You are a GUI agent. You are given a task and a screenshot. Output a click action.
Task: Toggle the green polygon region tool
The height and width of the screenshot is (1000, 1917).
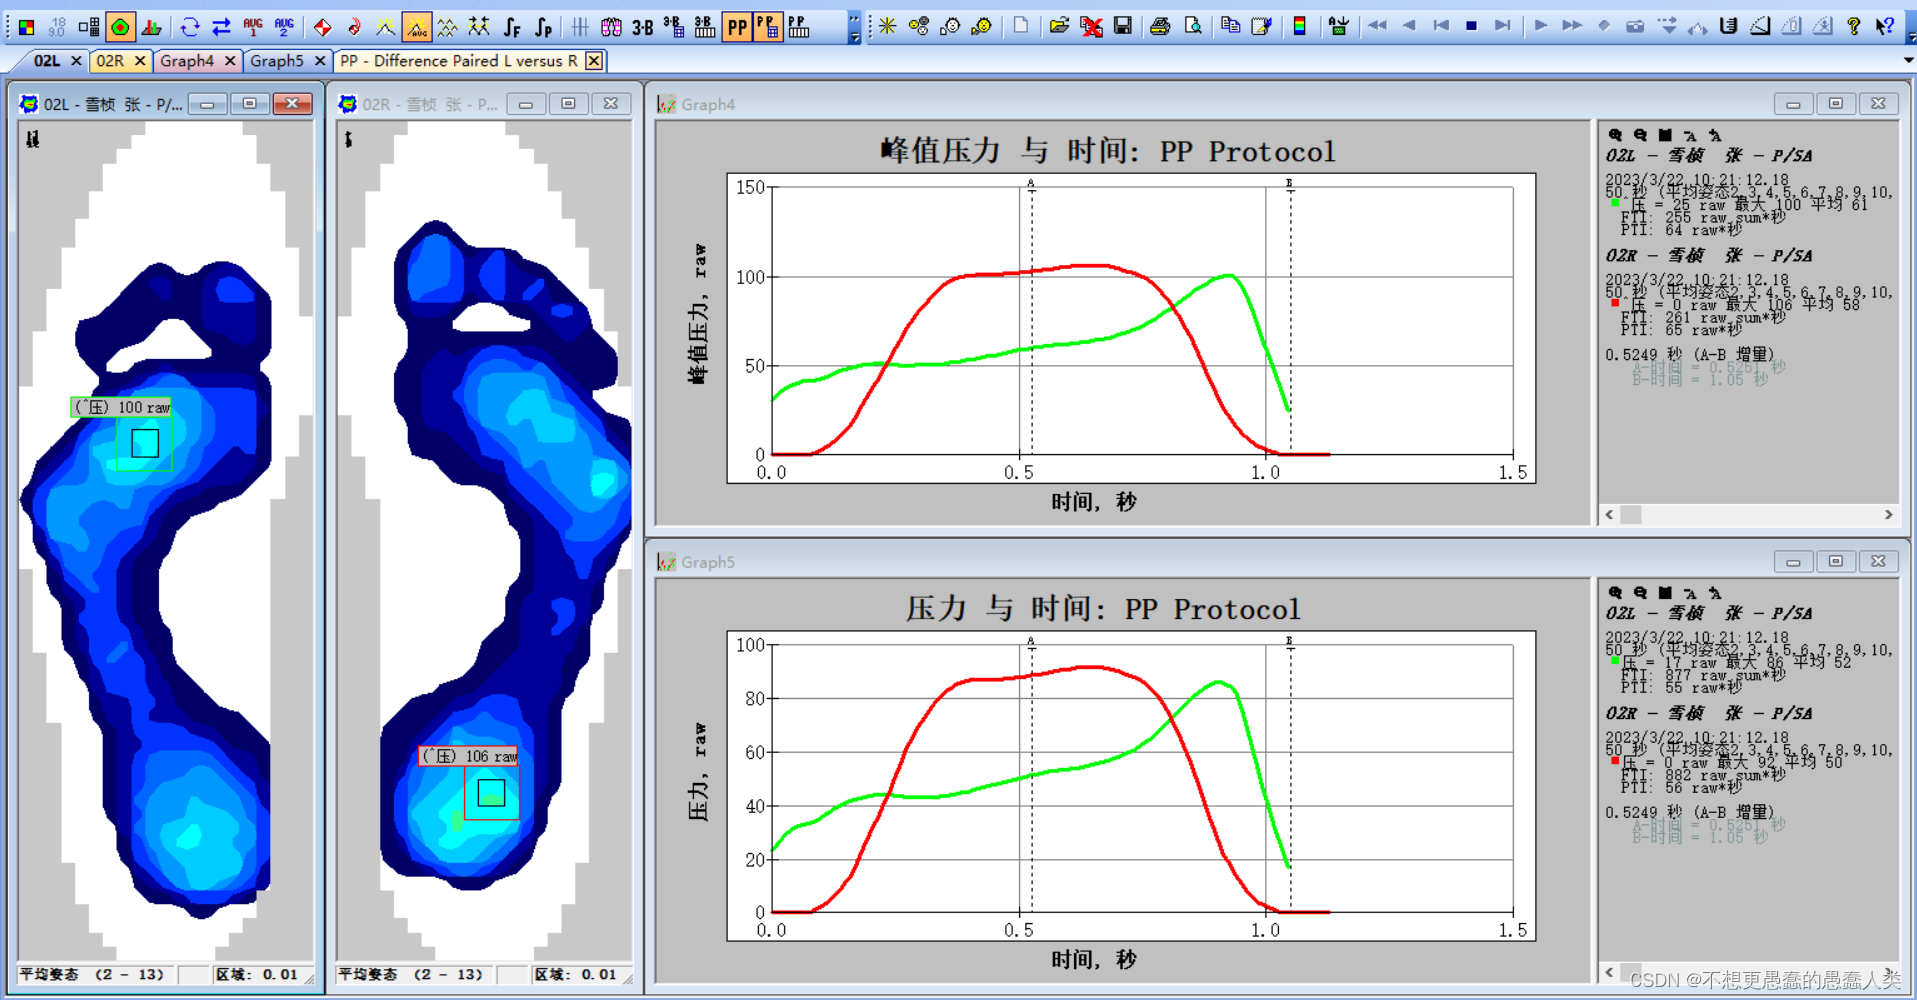[120, 27]
